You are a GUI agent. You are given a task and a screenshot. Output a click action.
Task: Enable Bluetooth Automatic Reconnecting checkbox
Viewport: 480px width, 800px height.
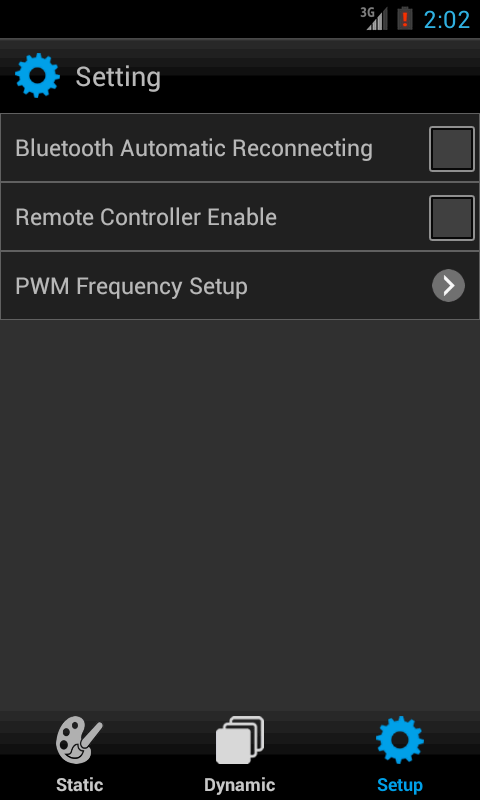452,148
